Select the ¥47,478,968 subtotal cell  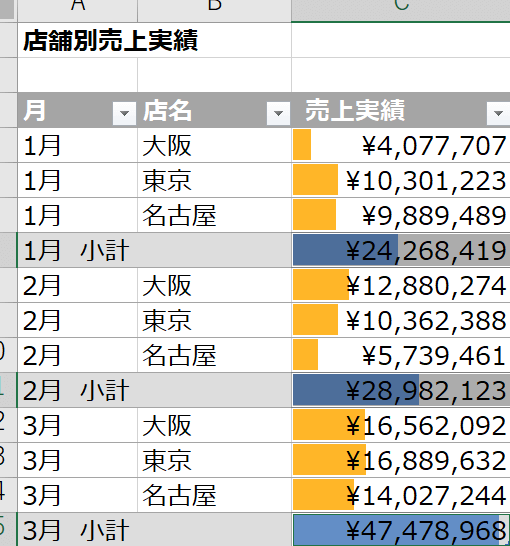click(x=401, y=530)
